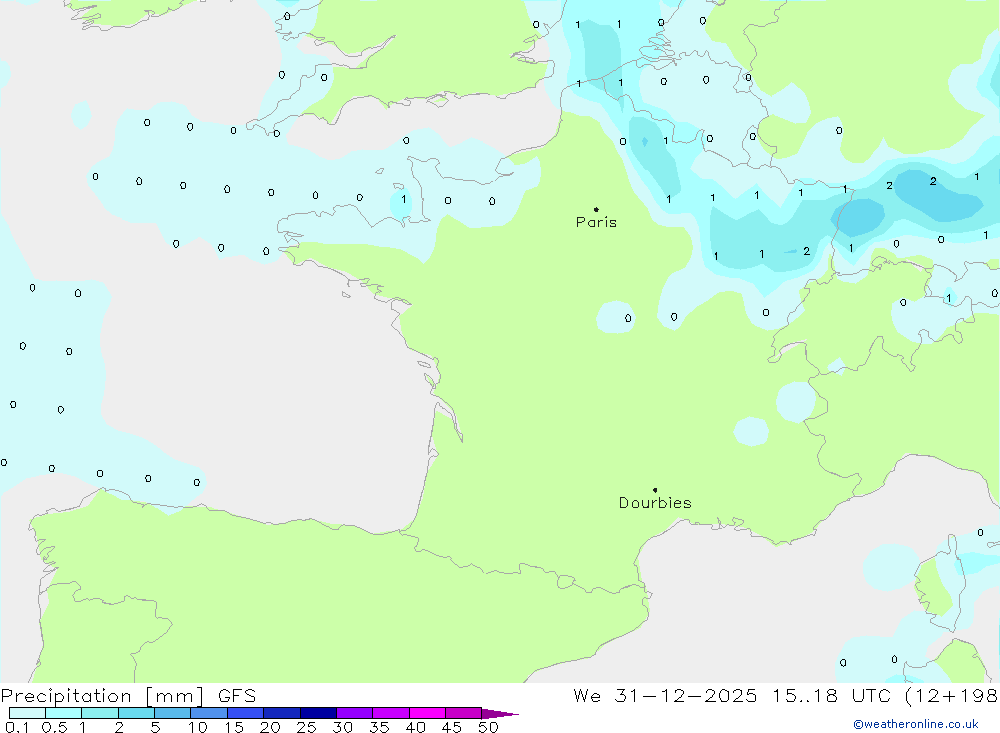Click the purple arrow tip ending the legend
This screenshot has height=733, width=1000.
pyautogui.click(x=500, y=714)
